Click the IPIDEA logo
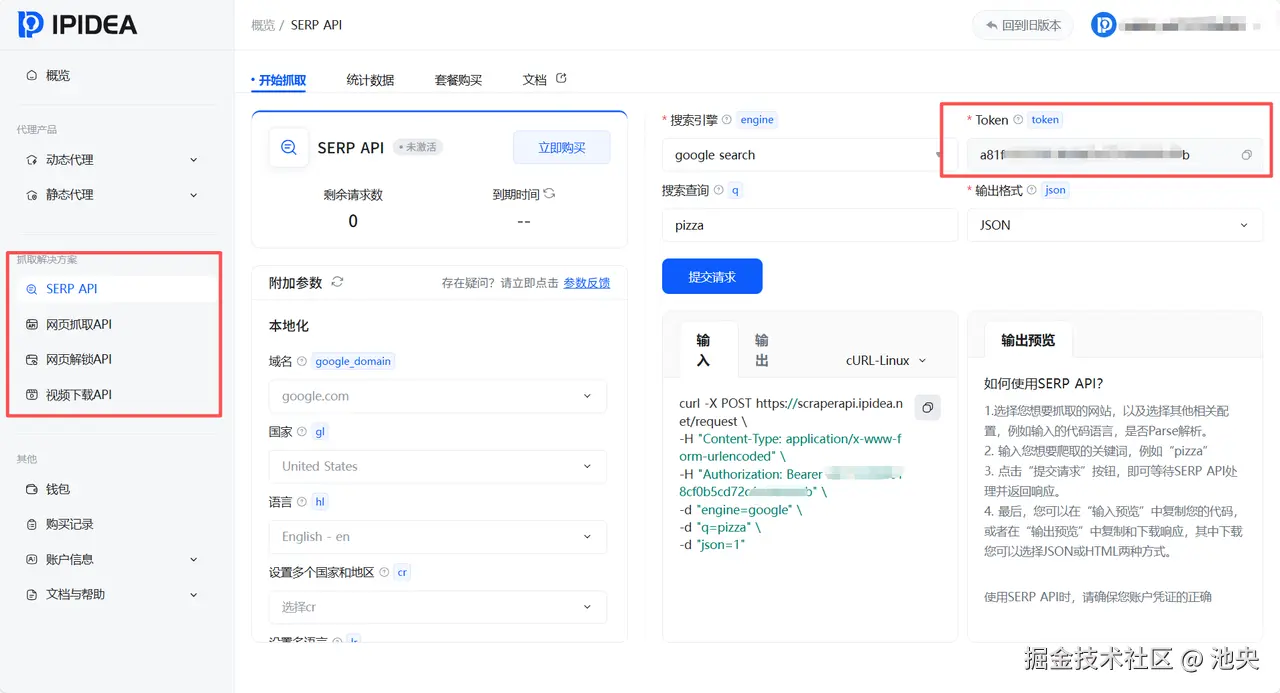The width and height of the screenshot is (1280, 693). click(77, 25)
